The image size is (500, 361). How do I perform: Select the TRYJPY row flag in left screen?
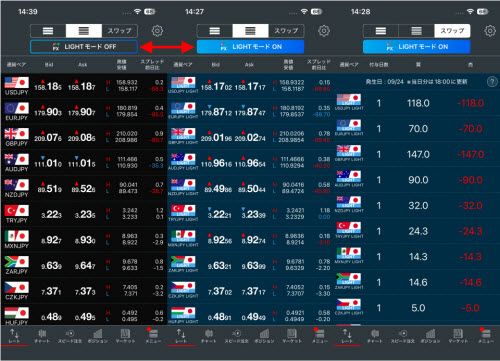[17, 210]
